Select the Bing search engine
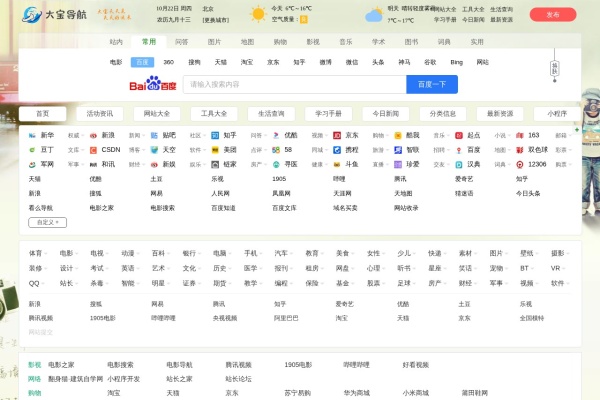The width and height of the screenshot is (600, 400). coord(457,62)
